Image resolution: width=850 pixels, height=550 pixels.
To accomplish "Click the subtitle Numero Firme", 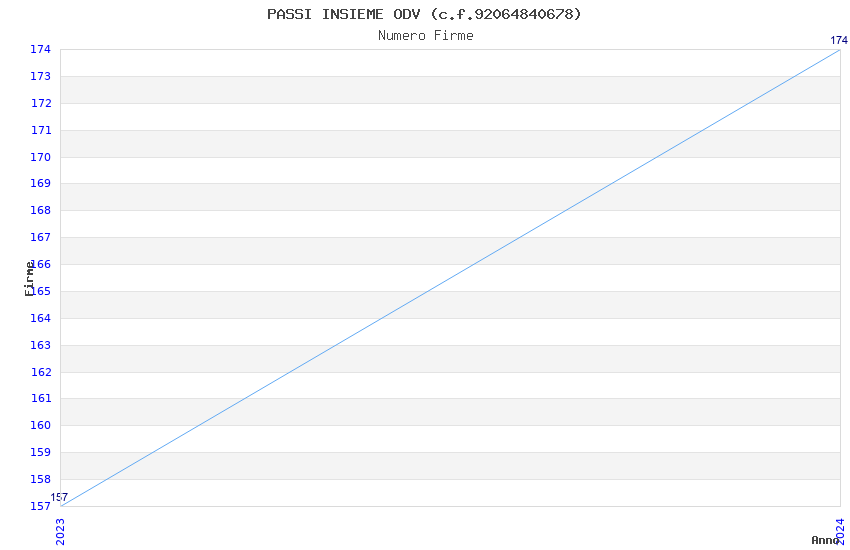I will (426, 36).
